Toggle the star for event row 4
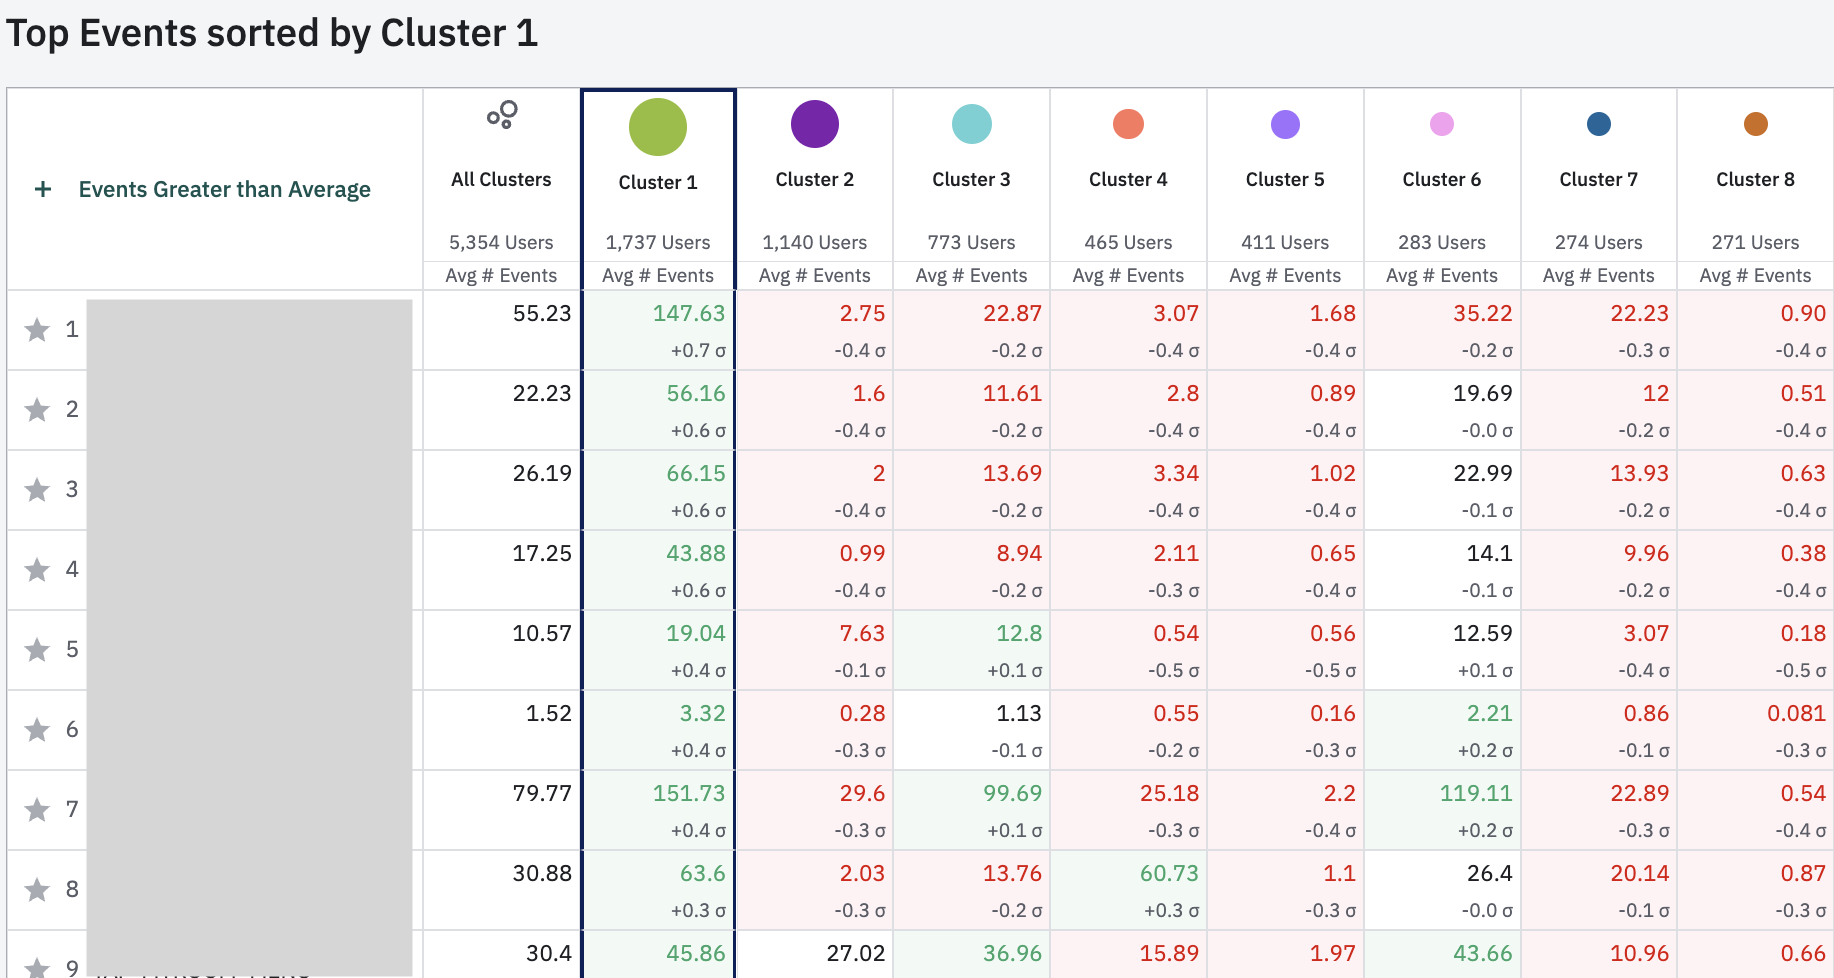 tap(37, 570)
